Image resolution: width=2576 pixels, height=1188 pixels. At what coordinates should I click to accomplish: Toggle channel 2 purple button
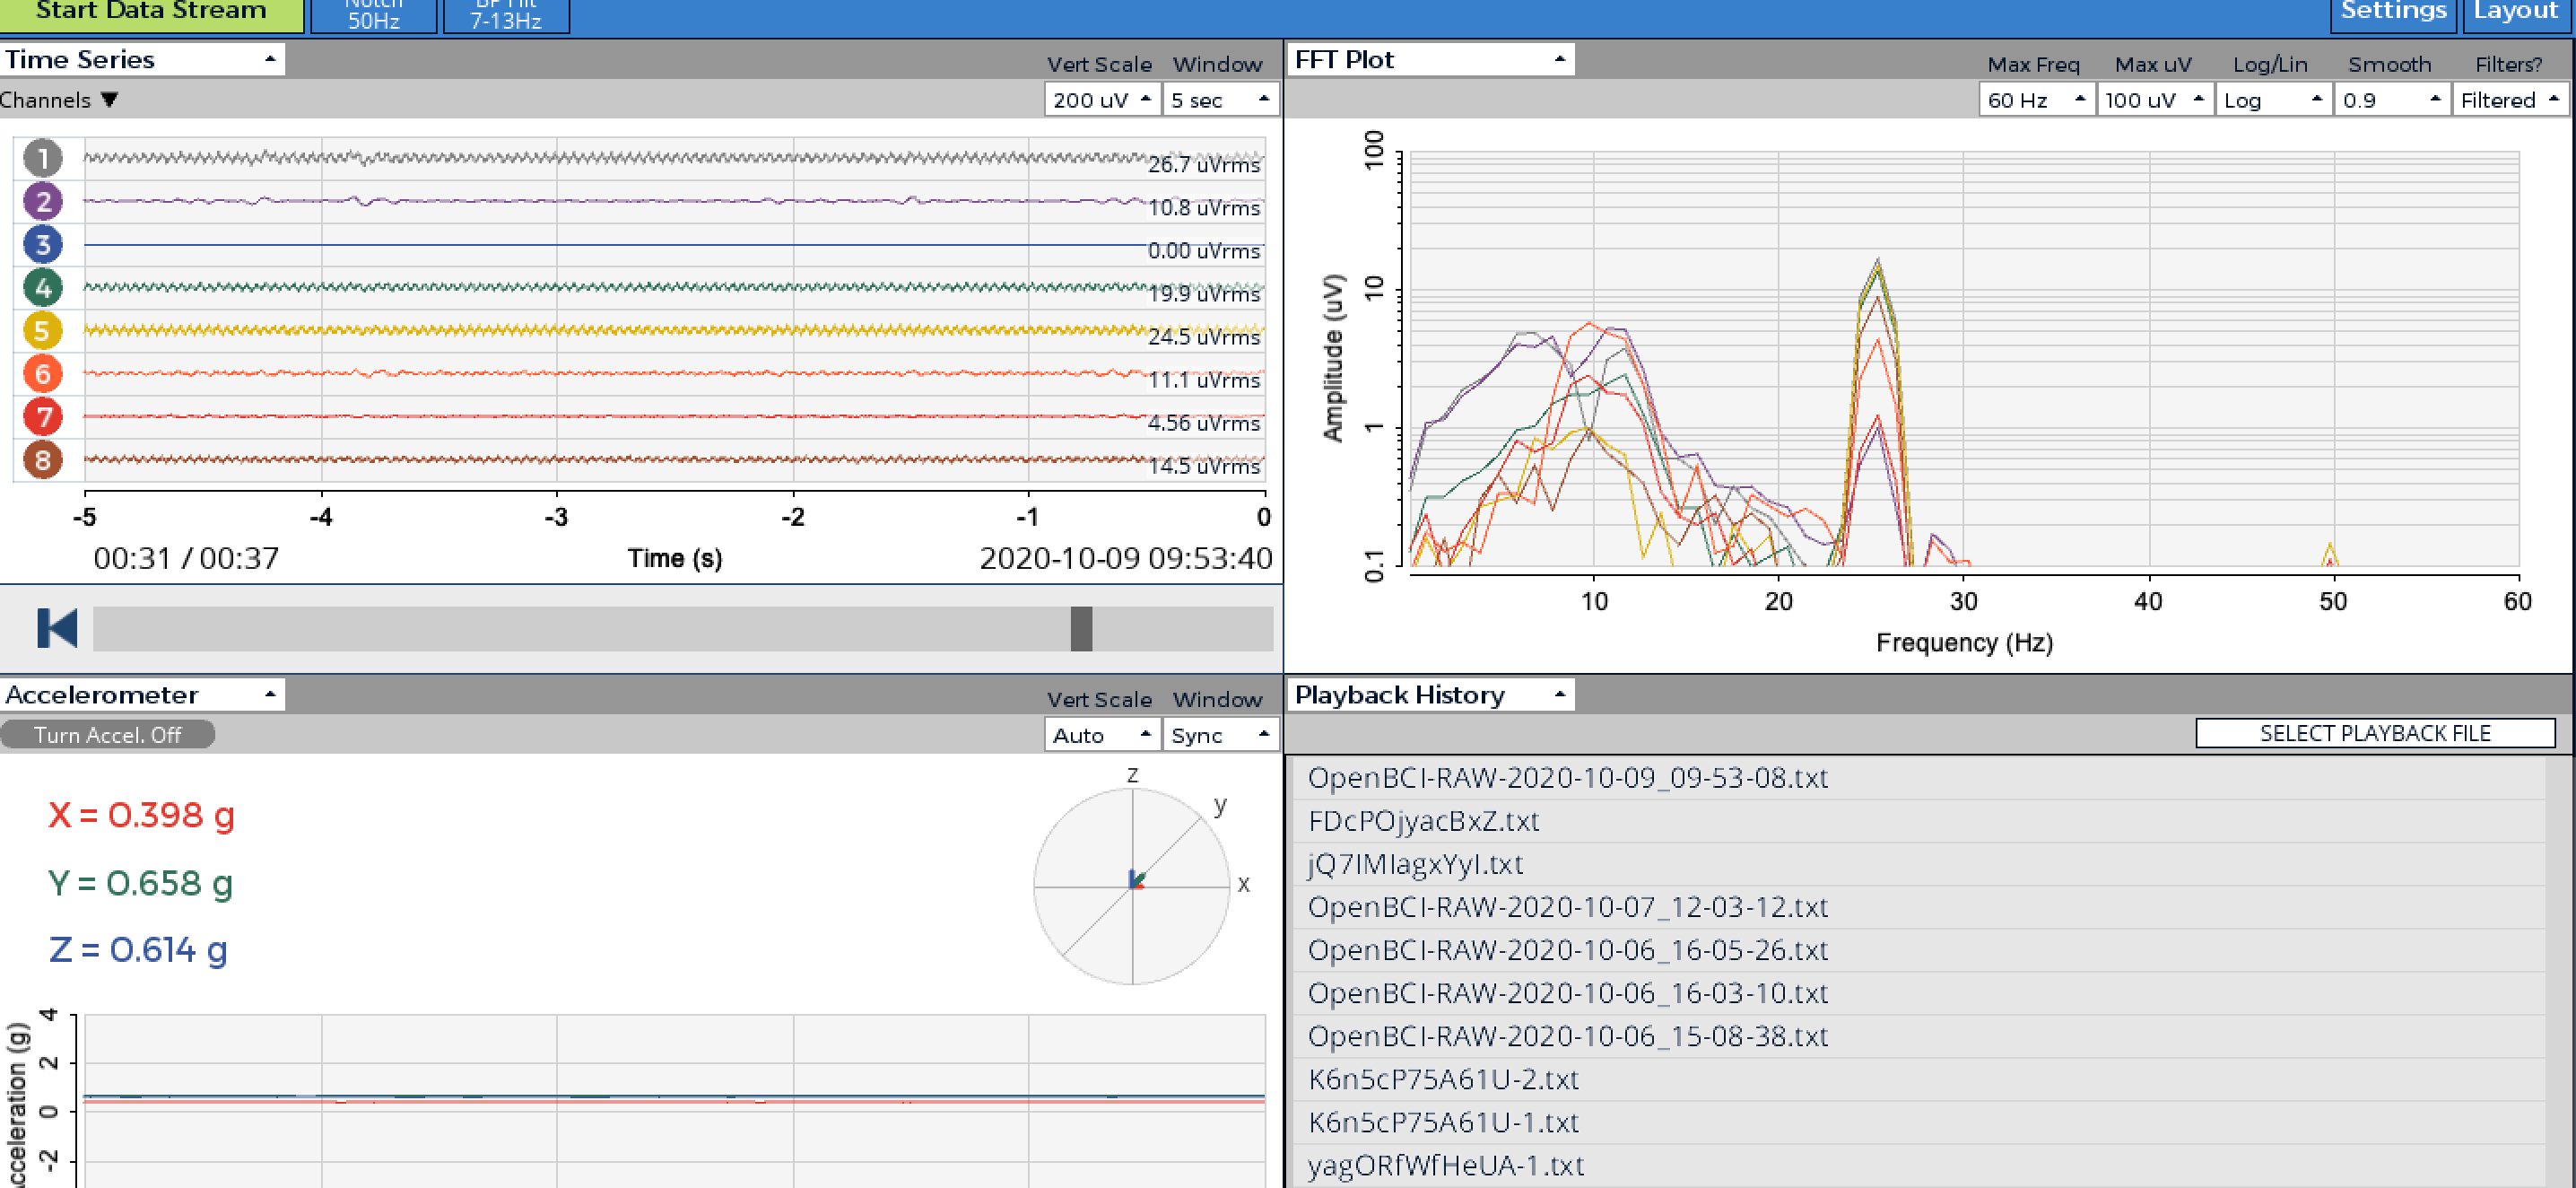coord(43,201)
